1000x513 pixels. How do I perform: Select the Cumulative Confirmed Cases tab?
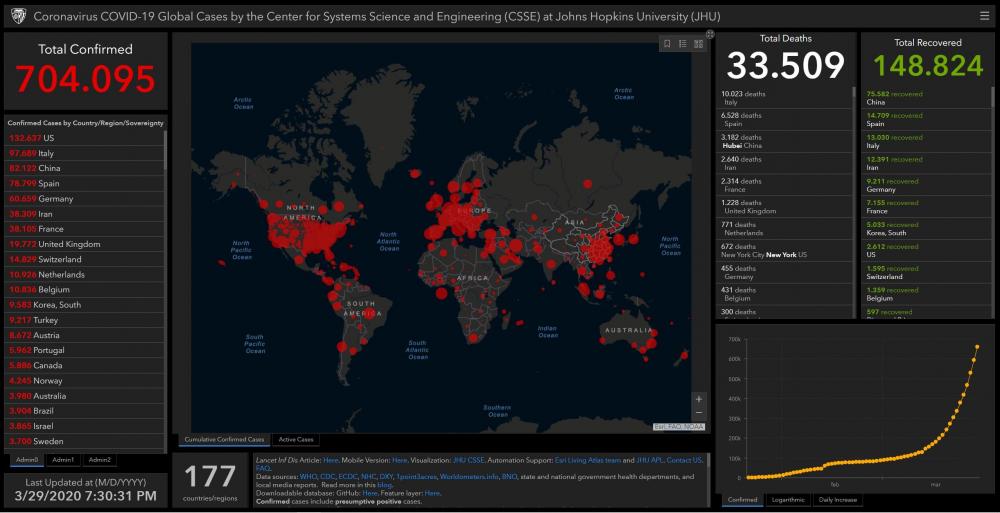pyautogui.click(x=225, y=439)
